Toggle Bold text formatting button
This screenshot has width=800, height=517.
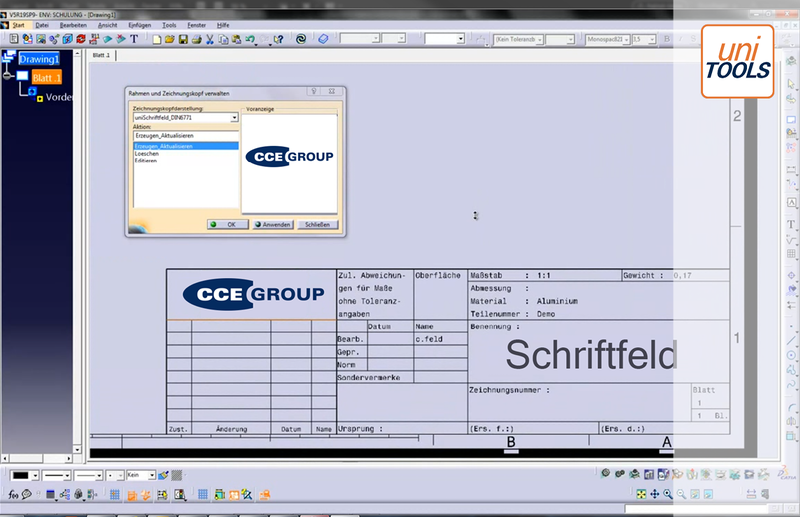(666, 39)
